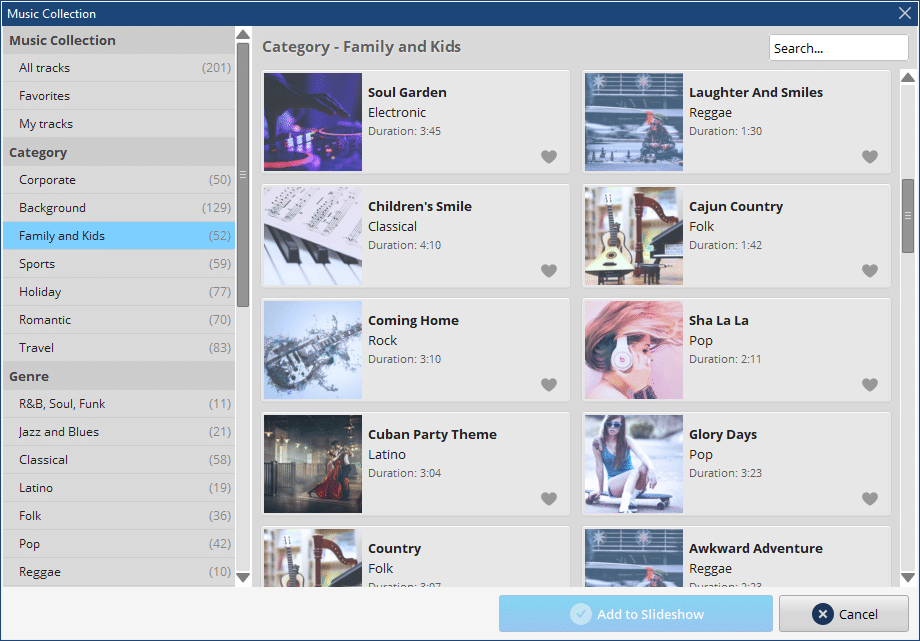
Task: Click sidebar scrollbar down arrow
Action: pyautogui.click(x=243, y=578)
